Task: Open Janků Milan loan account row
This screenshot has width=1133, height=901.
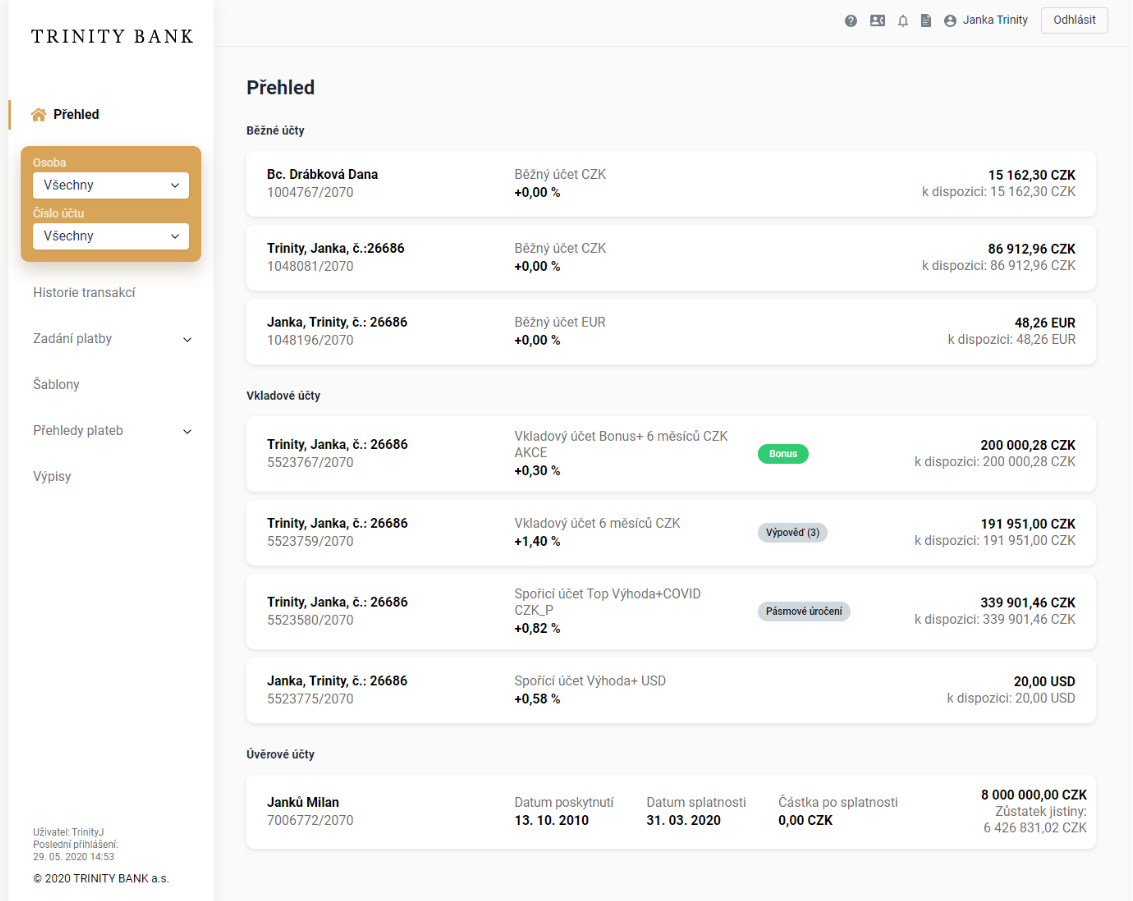Action: coord(670,812)
